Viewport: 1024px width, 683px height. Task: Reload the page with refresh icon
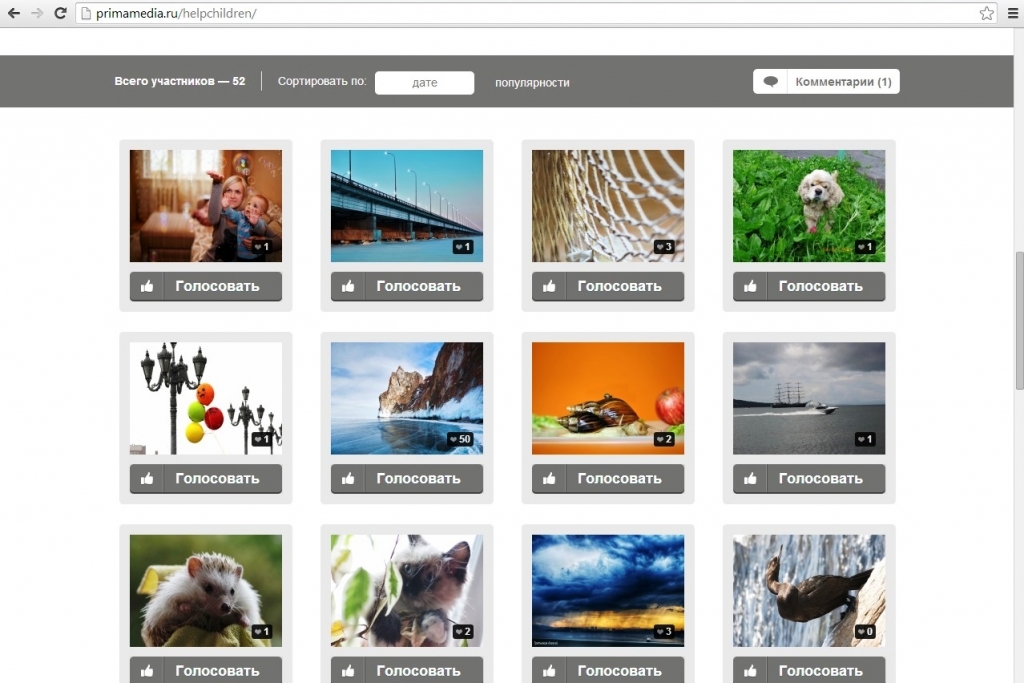(60, 13)
